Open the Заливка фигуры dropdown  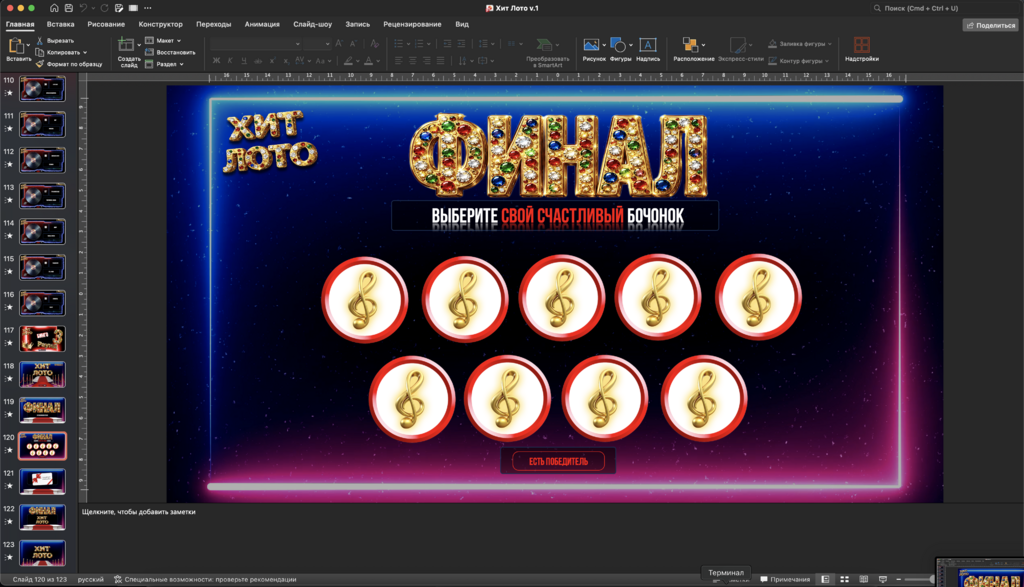tap(800, 44)
